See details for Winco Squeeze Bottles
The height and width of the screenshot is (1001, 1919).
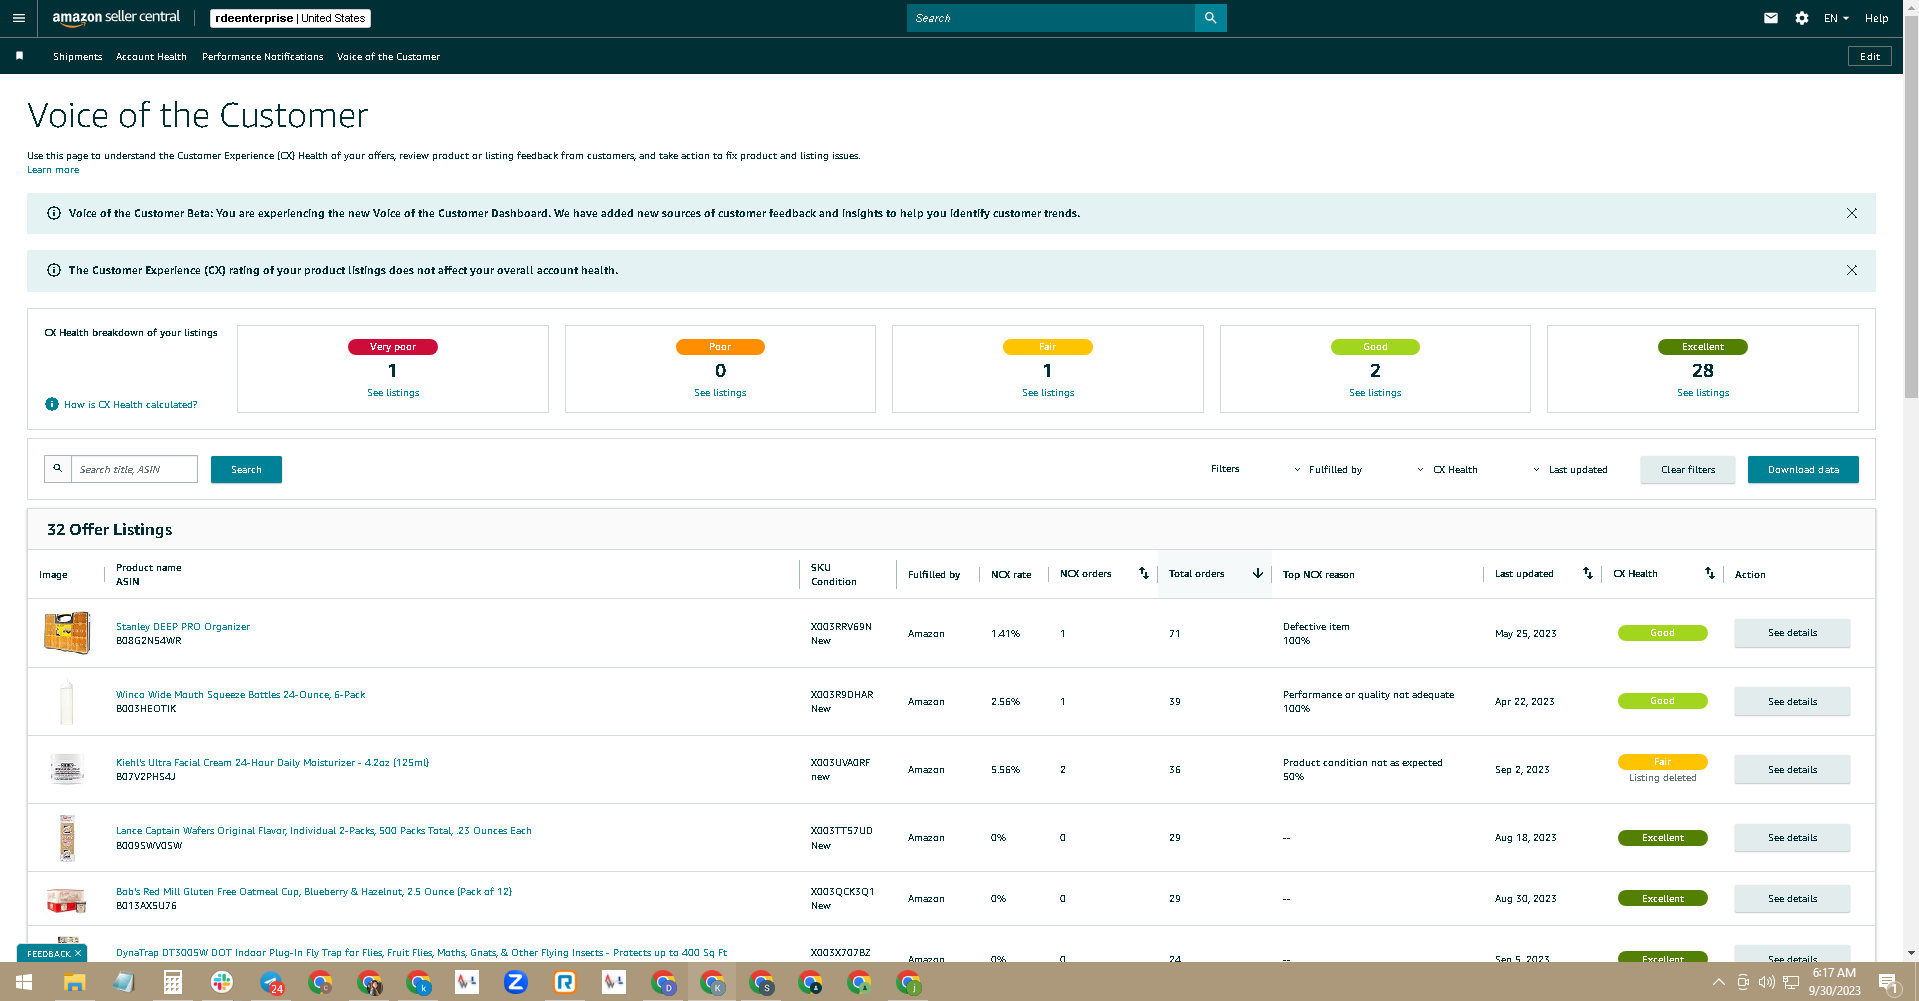[x=1792, y=701]
